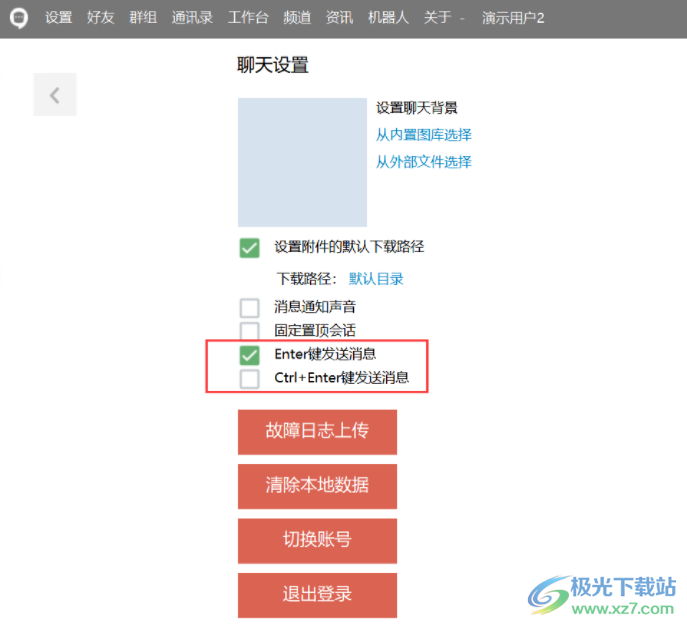Viewport: 687px width, 625px height.
Task: Go back using the left chevron button
Action: pos(55,95)
